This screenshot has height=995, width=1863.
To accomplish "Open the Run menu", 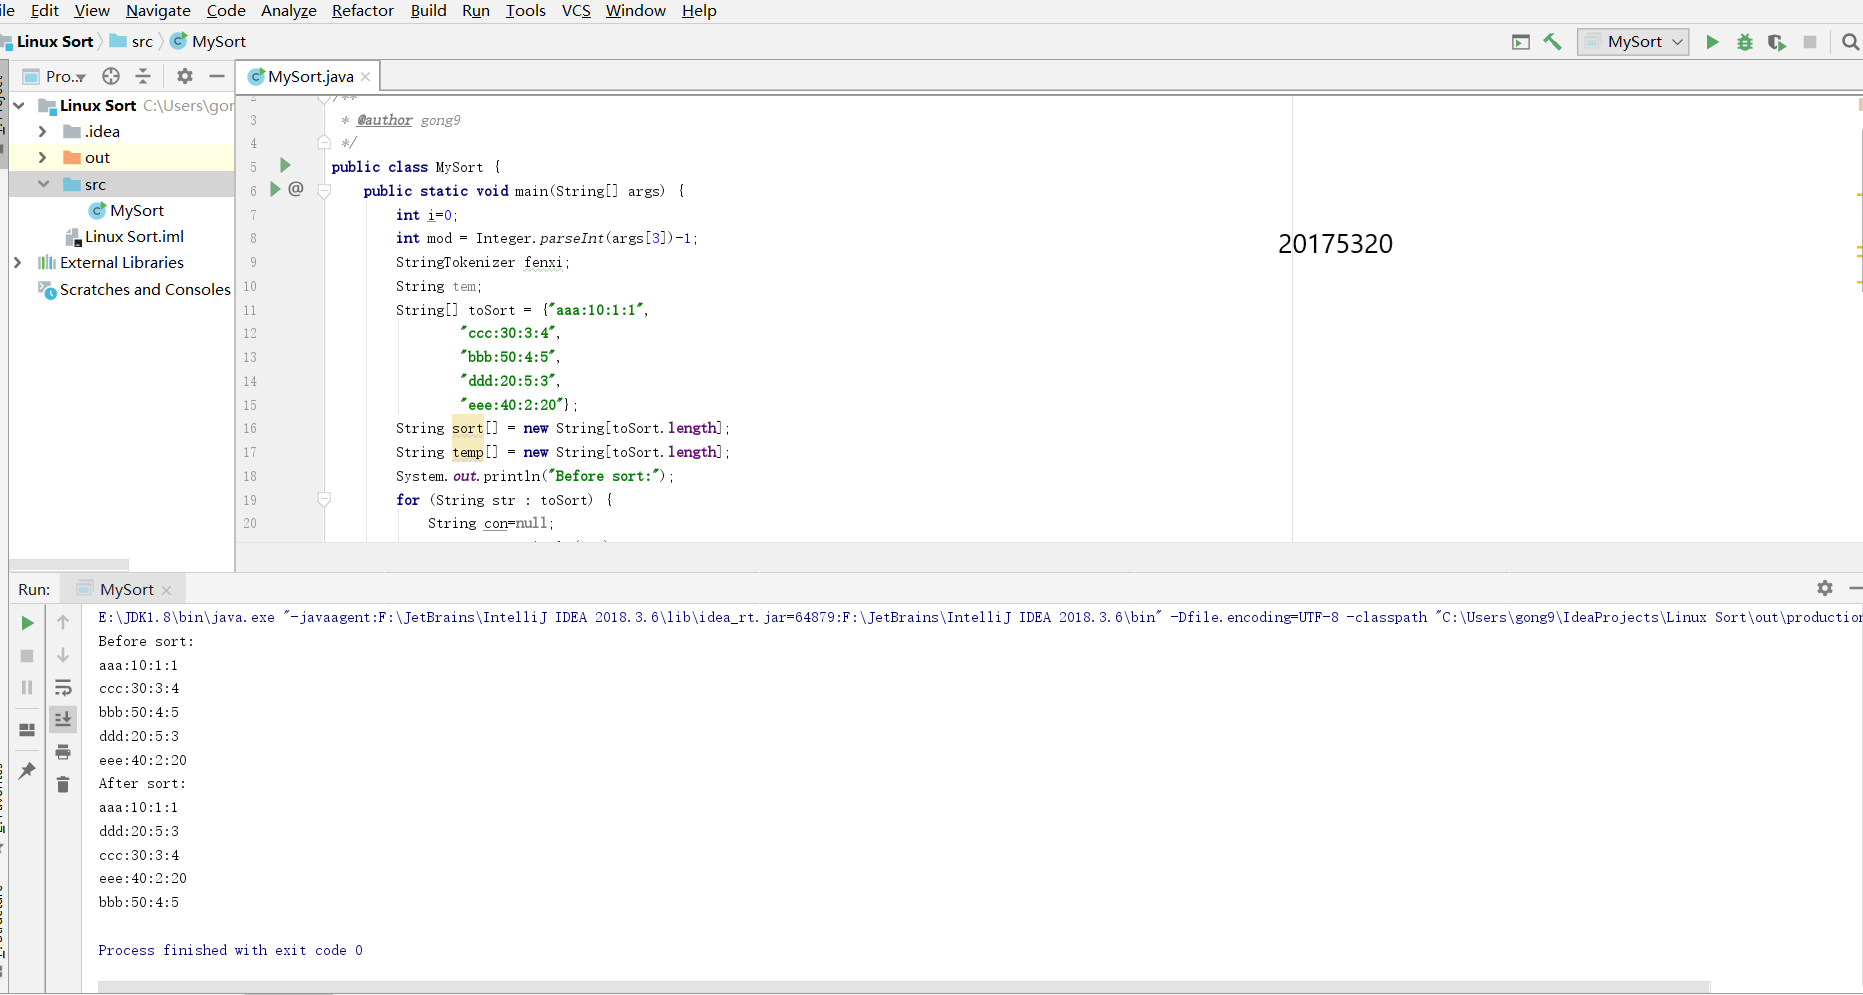I will point(476,11).
